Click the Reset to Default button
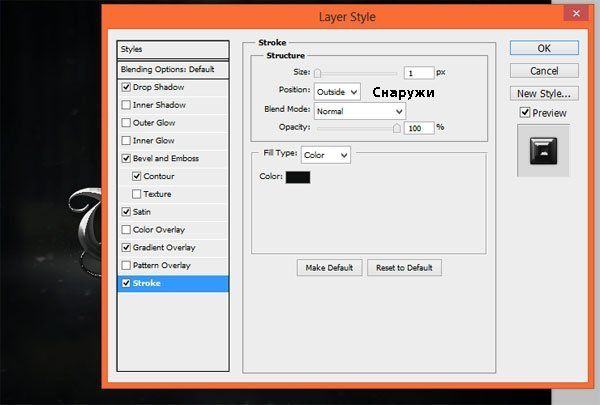This screenshot has height=405, width=600. pyautogui.click(x=404, y=268)
